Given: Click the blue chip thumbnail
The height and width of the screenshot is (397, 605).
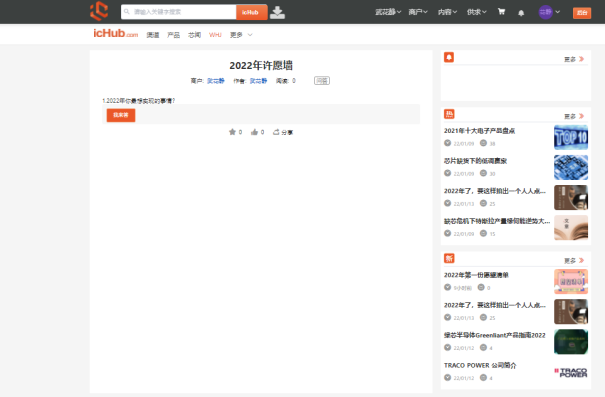Looking at the screenshot, I should point(571,167).
